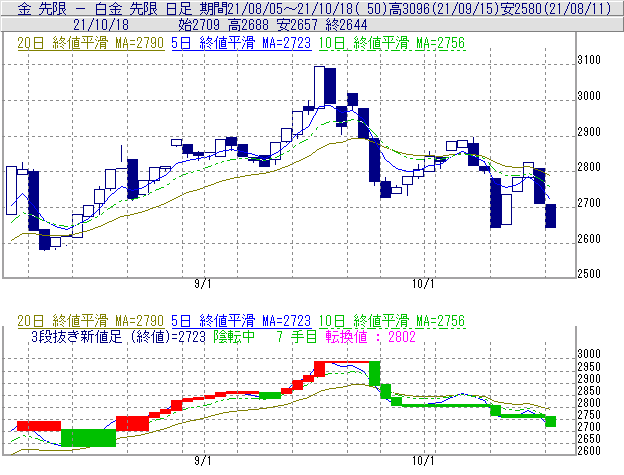Click the green '陰転中' status text
This screenshot has width=624, height=475.
(234, 337)
